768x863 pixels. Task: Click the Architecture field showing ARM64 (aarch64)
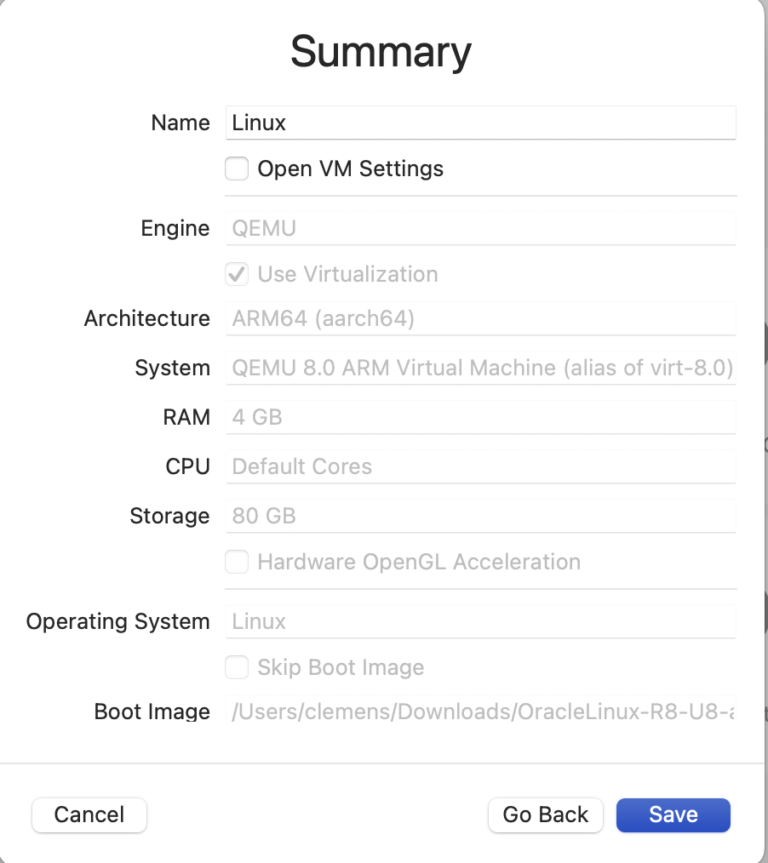pyautogui.click(x=480, y=319)
